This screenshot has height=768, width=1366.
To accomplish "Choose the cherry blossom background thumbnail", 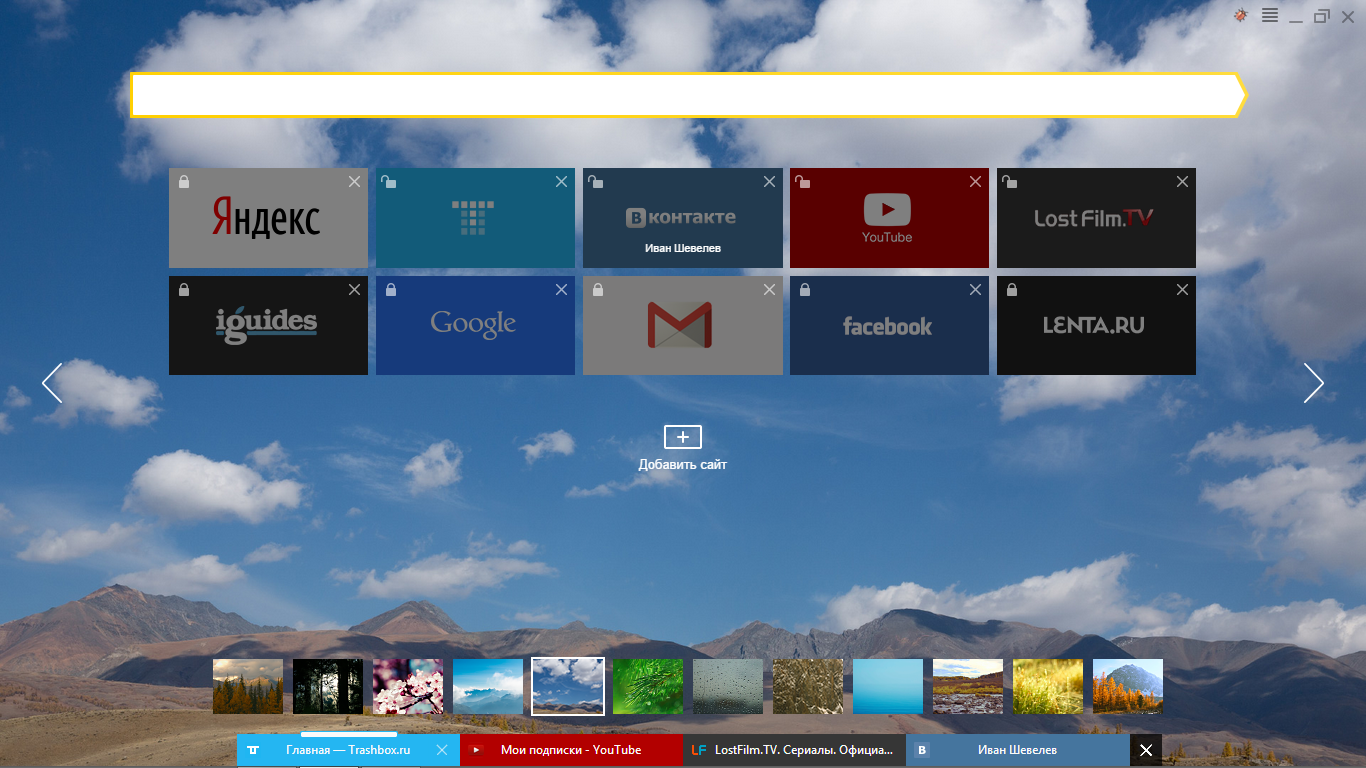I will (x=408, y=686).
